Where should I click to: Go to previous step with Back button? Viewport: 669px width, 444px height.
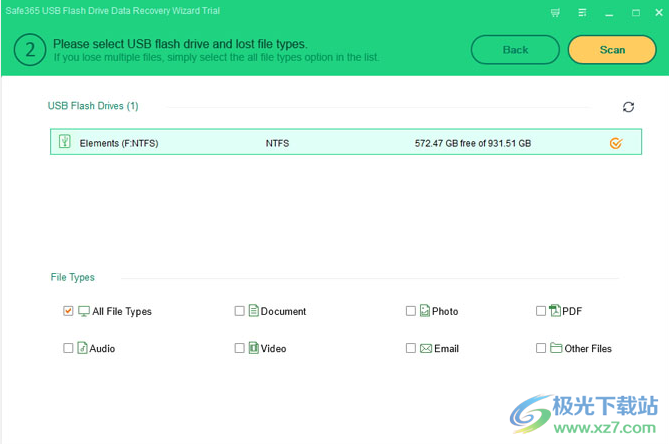point(515,50)
